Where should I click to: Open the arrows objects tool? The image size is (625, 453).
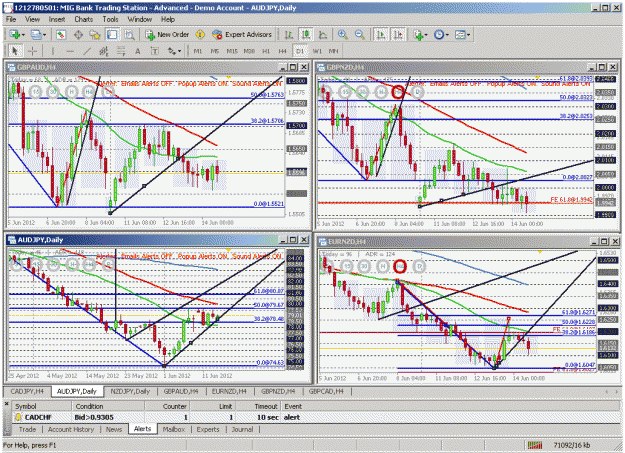point(172,51)
